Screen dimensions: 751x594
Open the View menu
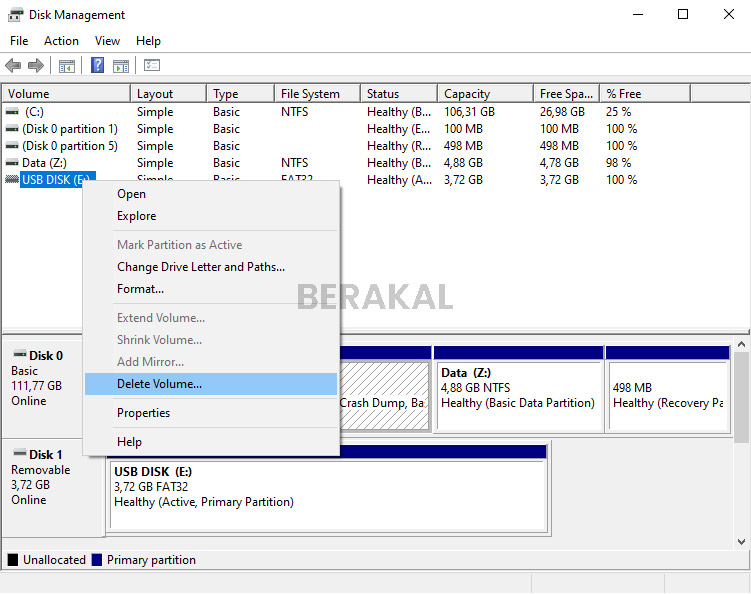coord(107,41)
